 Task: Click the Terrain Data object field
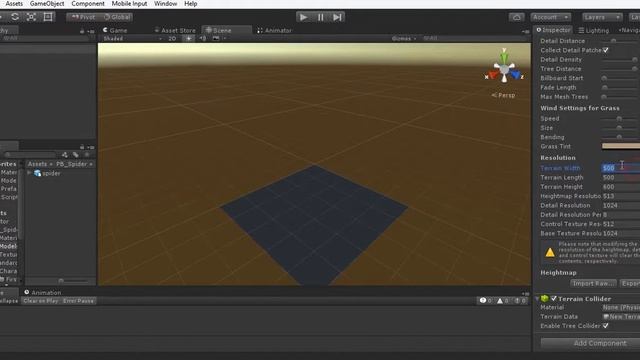tap(621, 317)
